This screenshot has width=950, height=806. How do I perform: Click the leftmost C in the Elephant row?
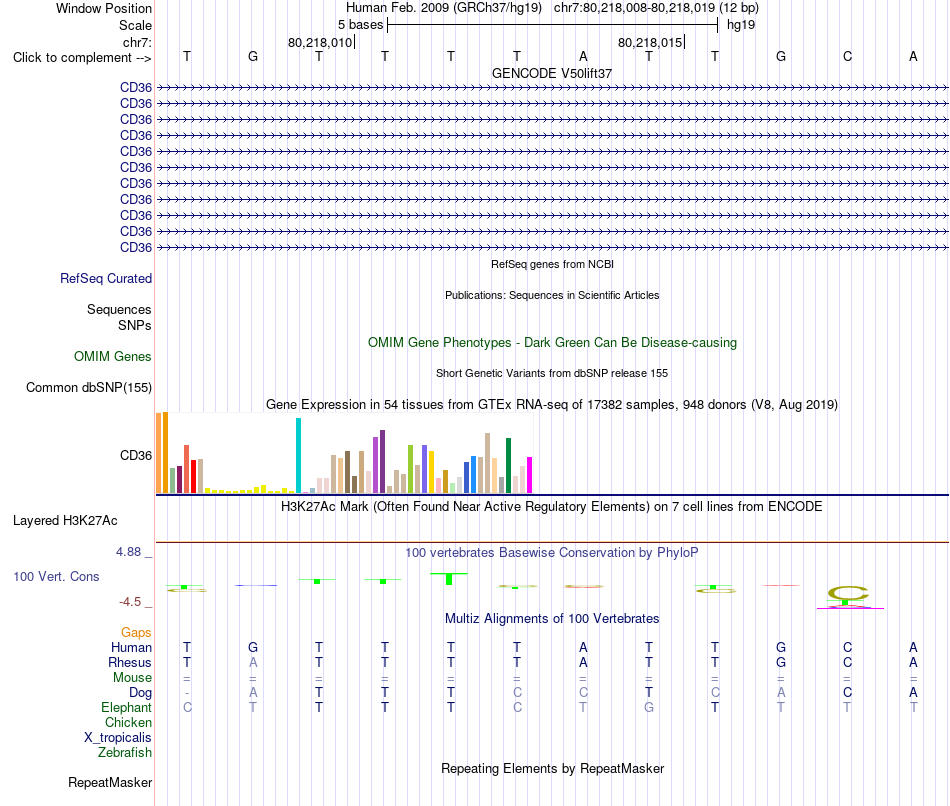pyautogui.click(x=187, y=707)
